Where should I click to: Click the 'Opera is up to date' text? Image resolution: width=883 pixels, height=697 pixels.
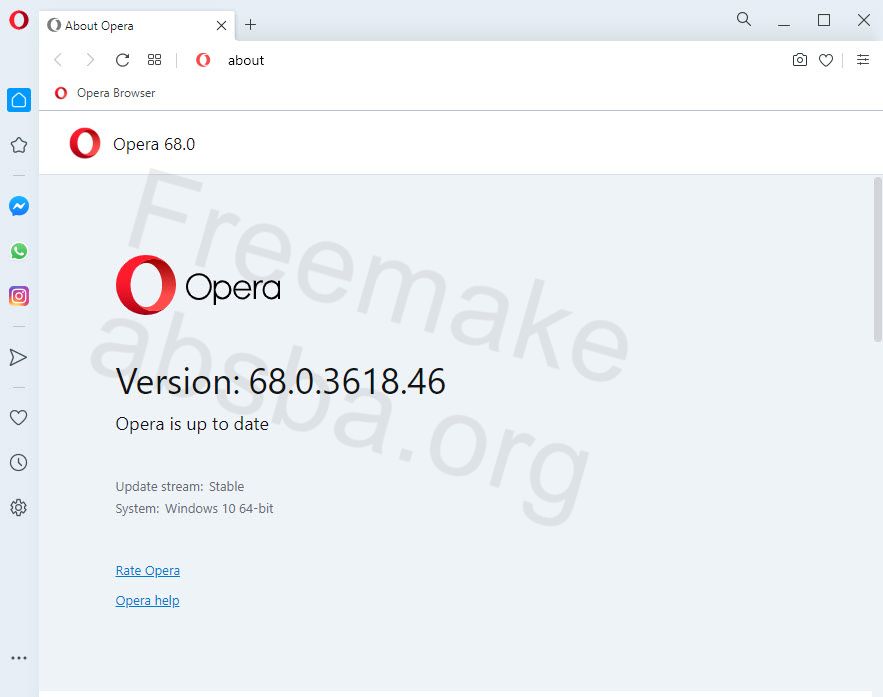[192, 424]
